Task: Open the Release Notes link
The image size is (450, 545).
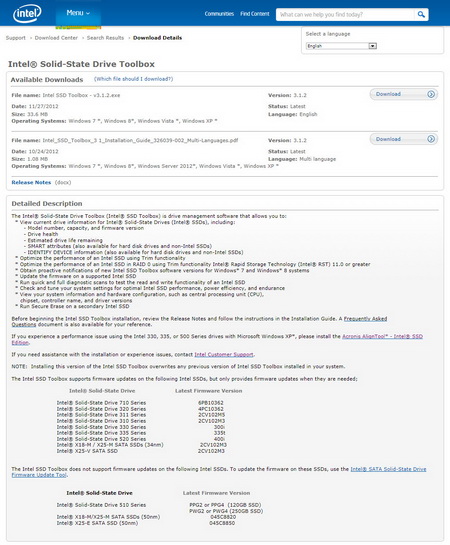Action: pos(31,182)
